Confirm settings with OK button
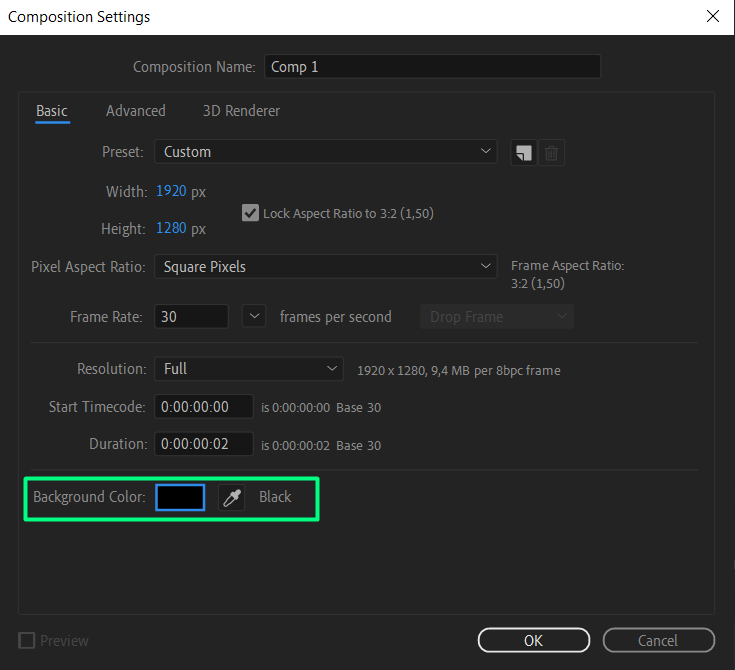735x670 pixels. point(533,641)
